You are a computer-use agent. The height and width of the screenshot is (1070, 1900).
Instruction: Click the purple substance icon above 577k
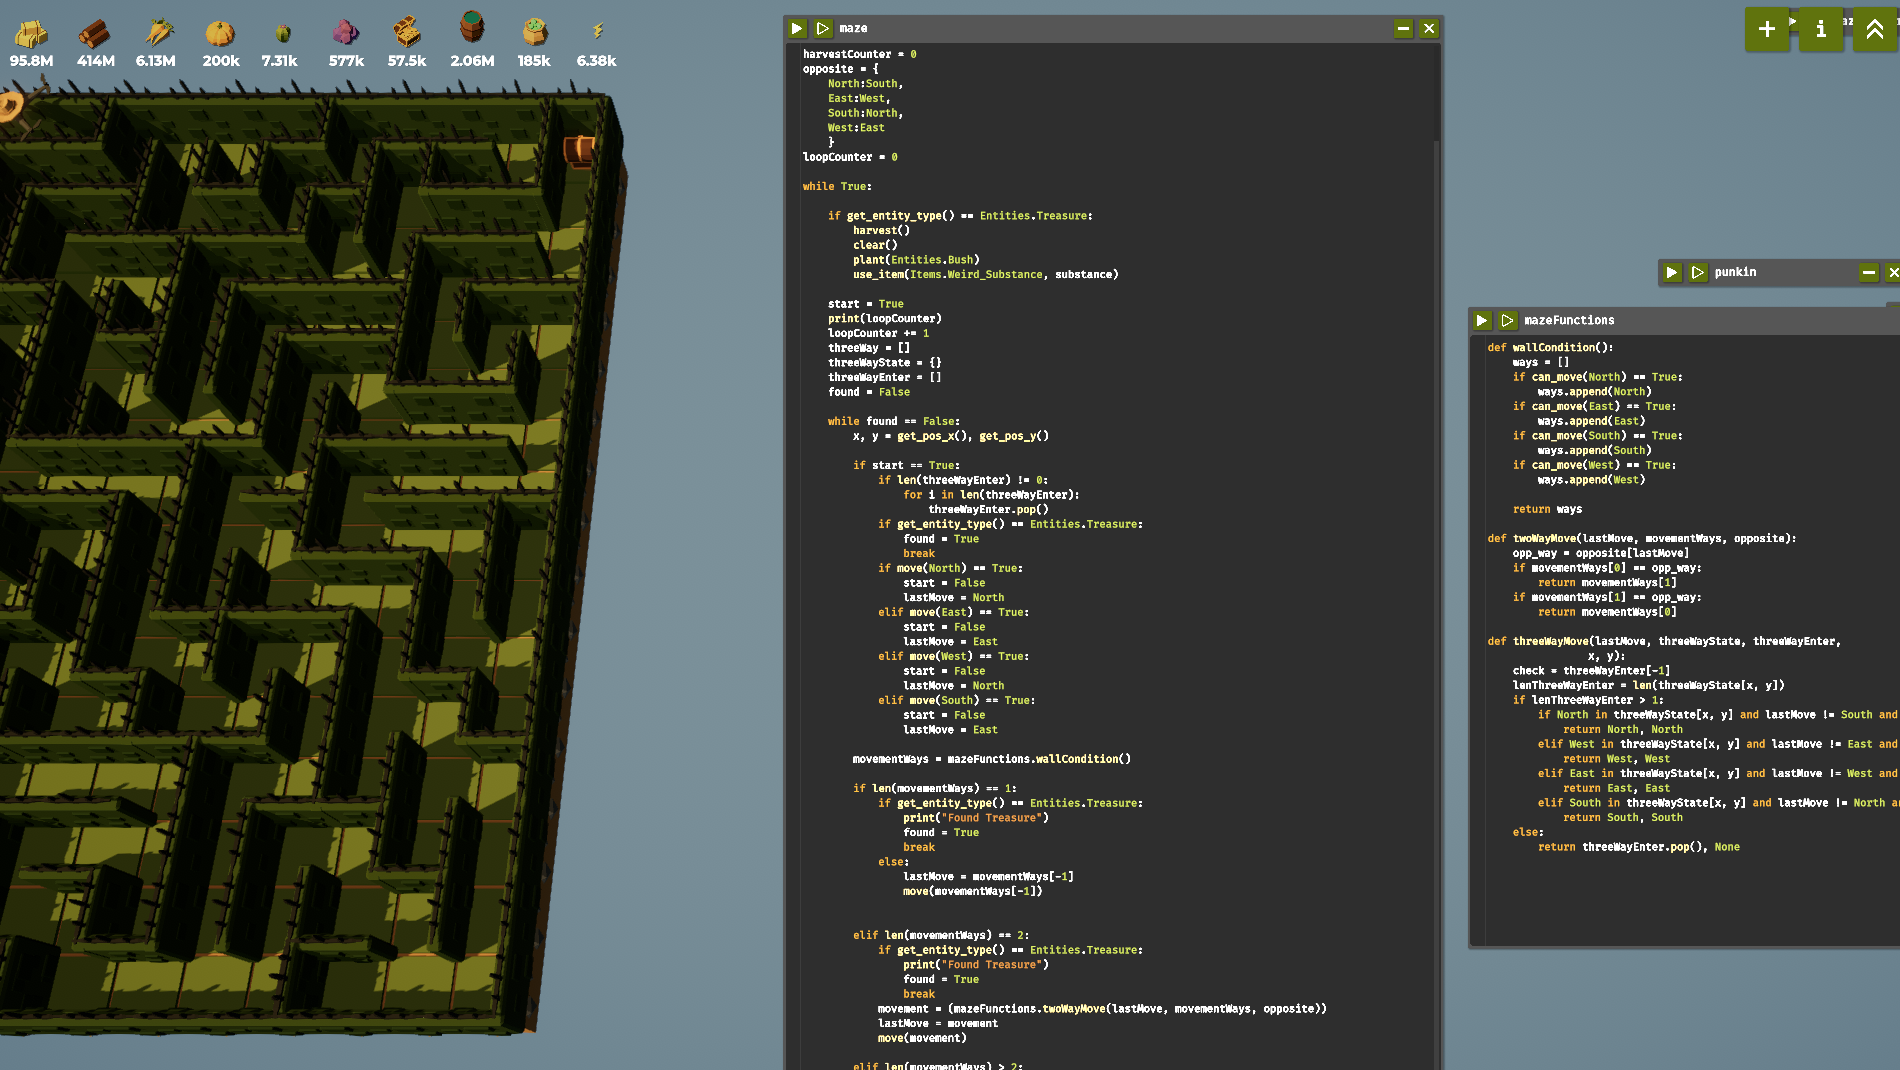click(x=345, y=33)
